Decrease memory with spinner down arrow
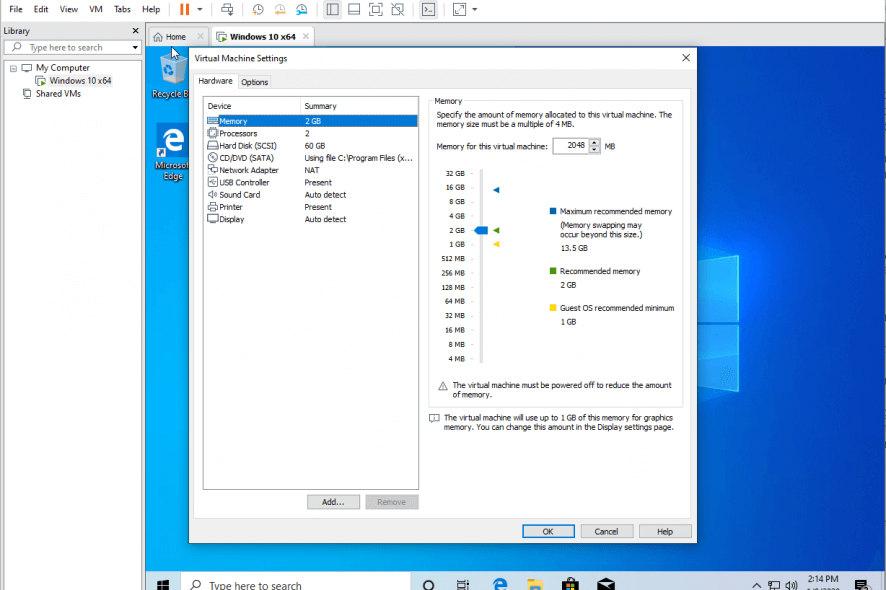Screen dimensions: 886x590 click(x=594, y=150)
